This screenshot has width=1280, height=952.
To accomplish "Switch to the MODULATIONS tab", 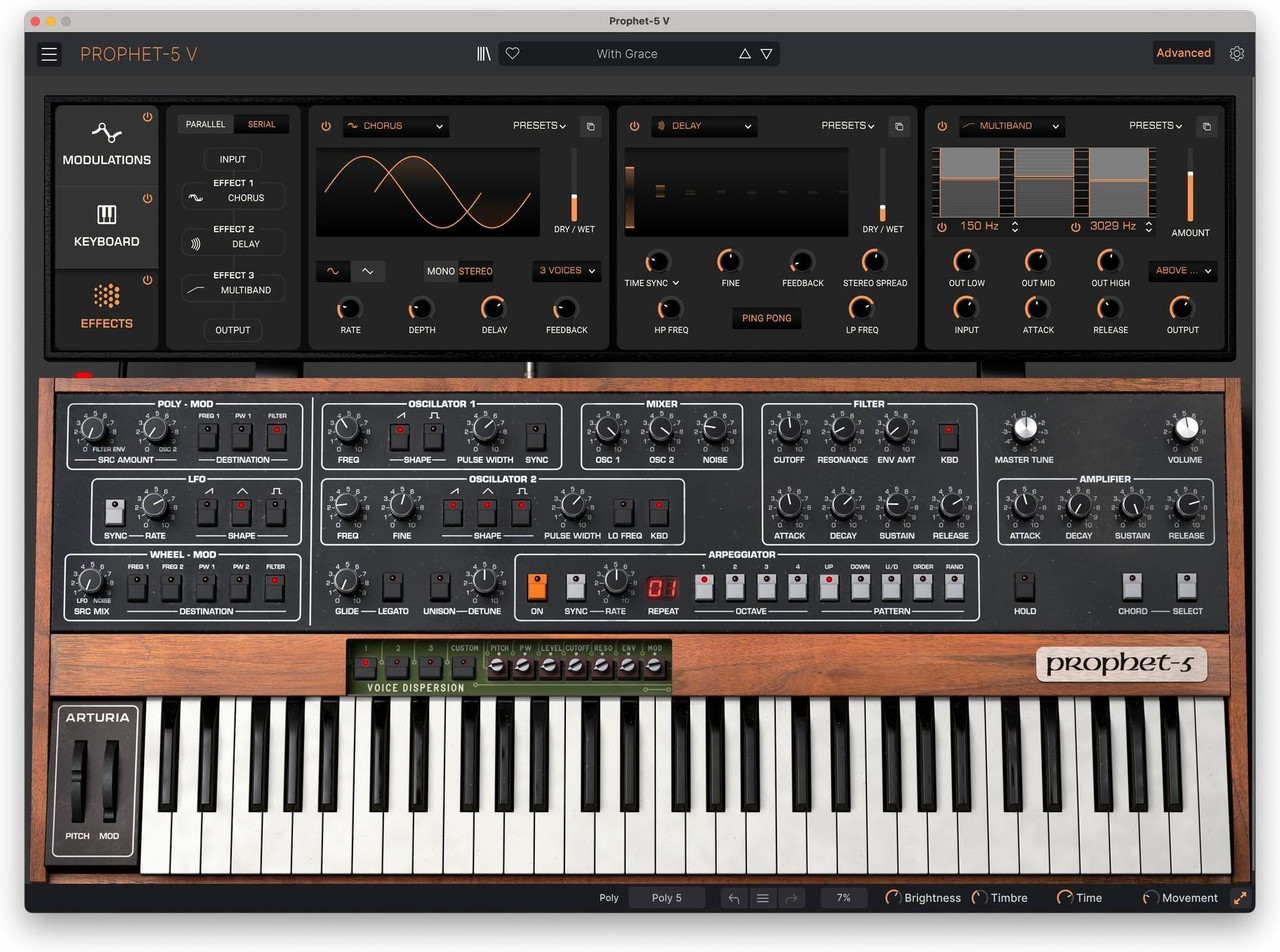I will pyautogui.click(x=107, y=146).
